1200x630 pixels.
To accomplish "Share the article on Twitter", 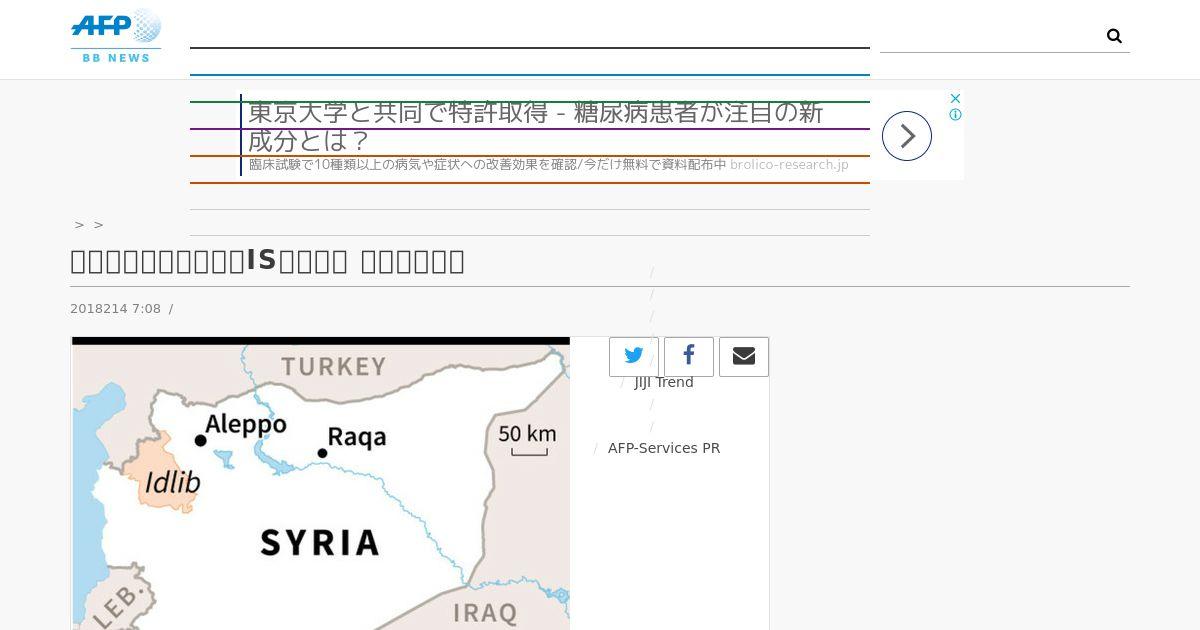I will pyautogui.click(x=634, y=356).
